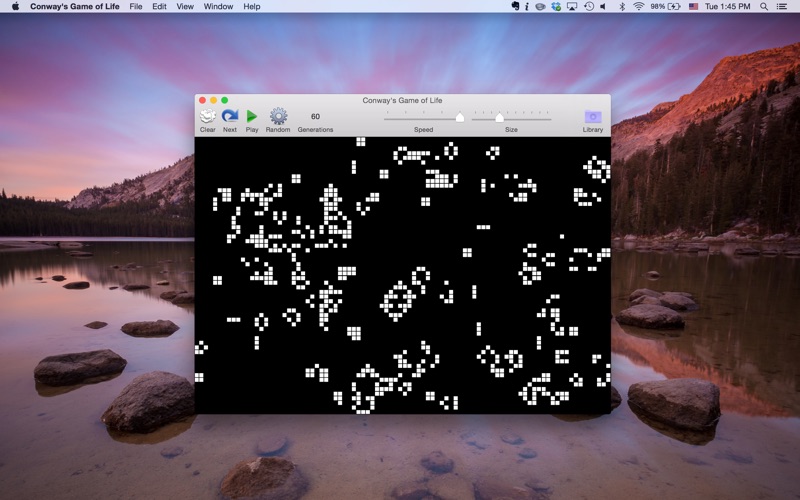Open the Edit menu
Screen dimensions: 800x500
159,6
